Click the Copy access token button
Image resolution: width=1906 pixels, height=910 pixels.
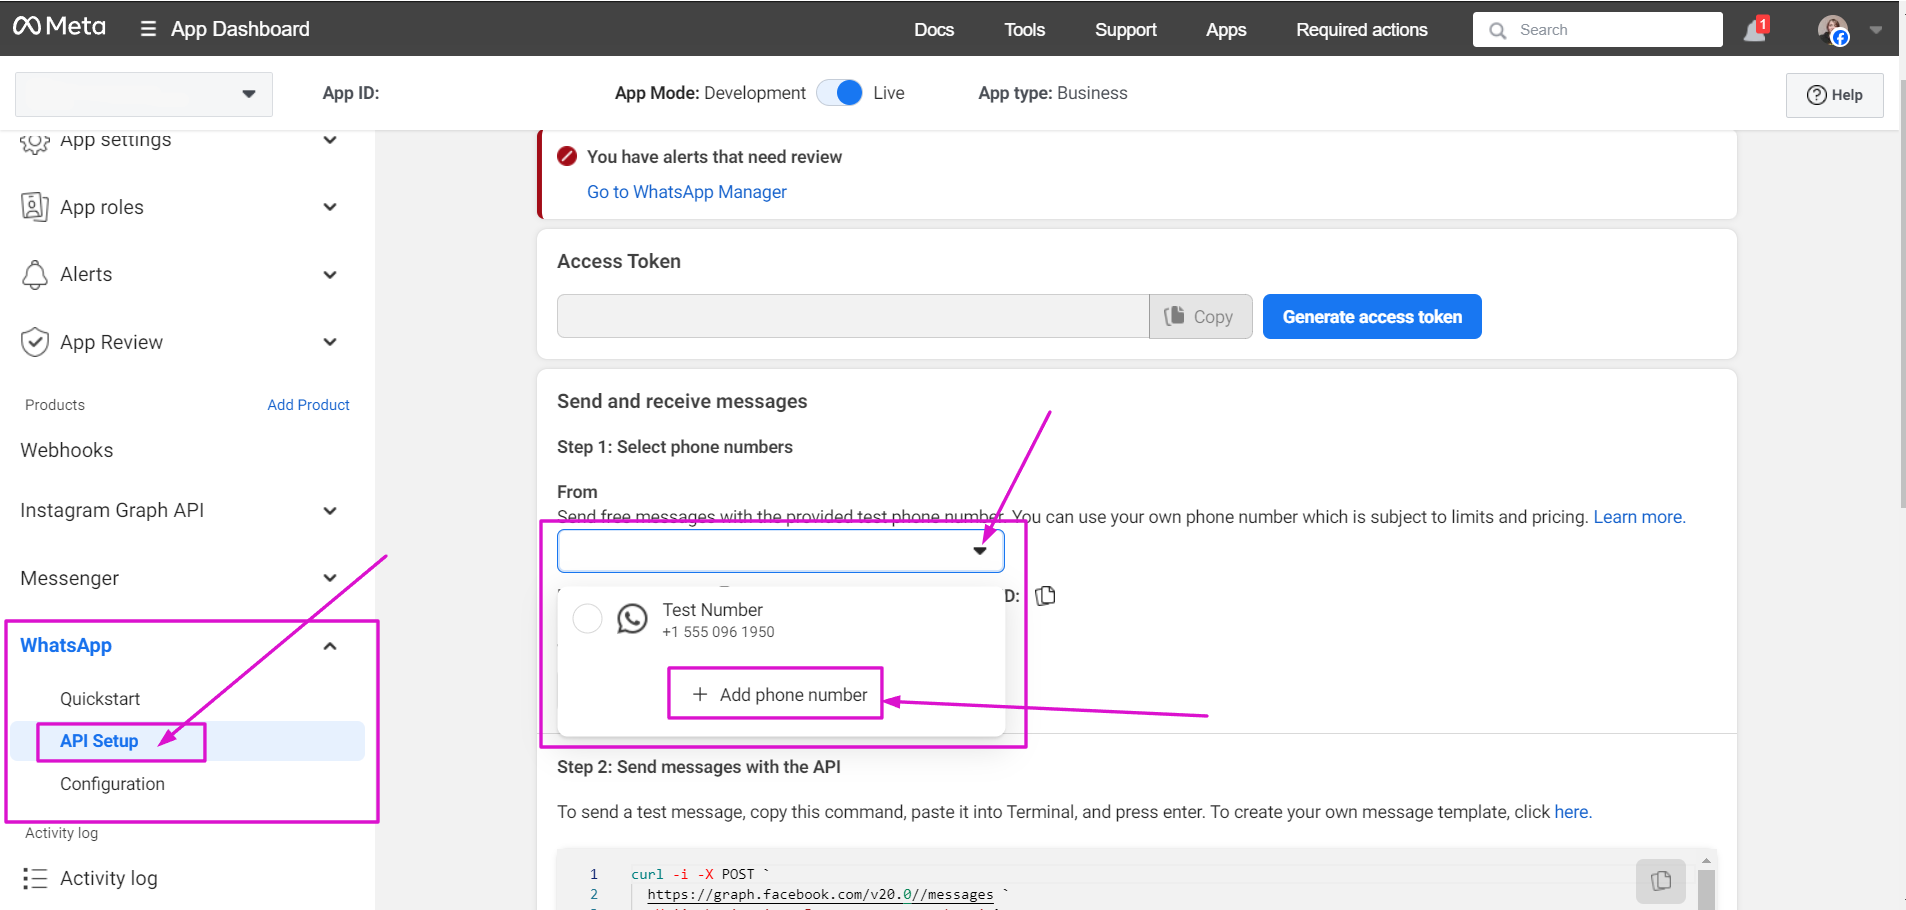tap(1200, 317)
